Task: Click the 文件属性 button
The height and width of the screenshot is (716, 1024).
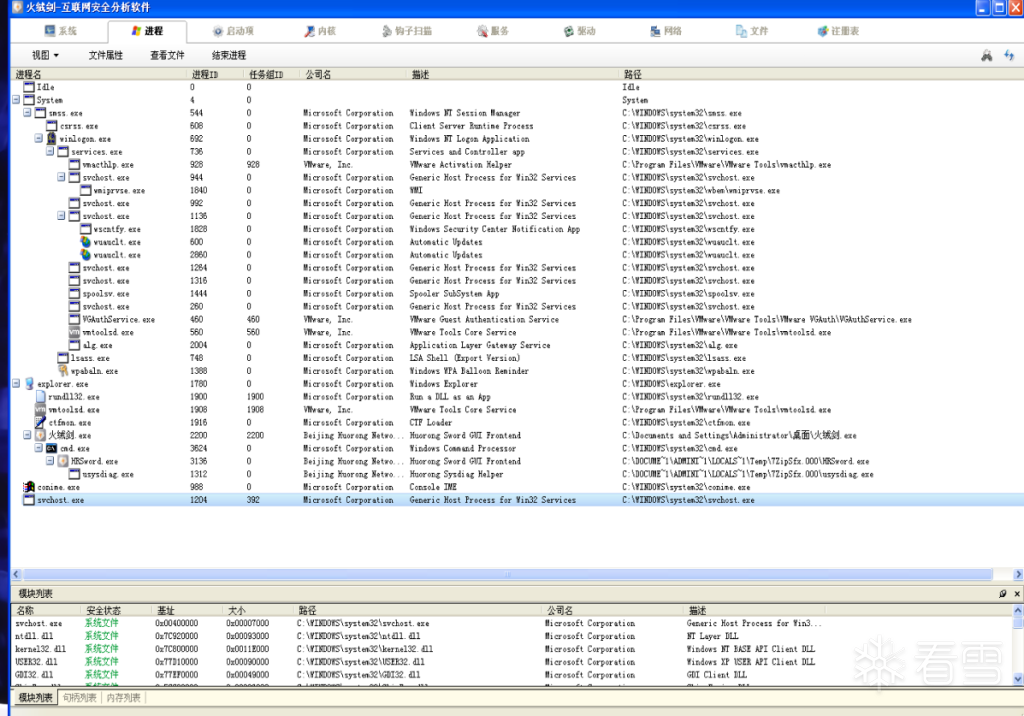Action: tap(106, 55)
